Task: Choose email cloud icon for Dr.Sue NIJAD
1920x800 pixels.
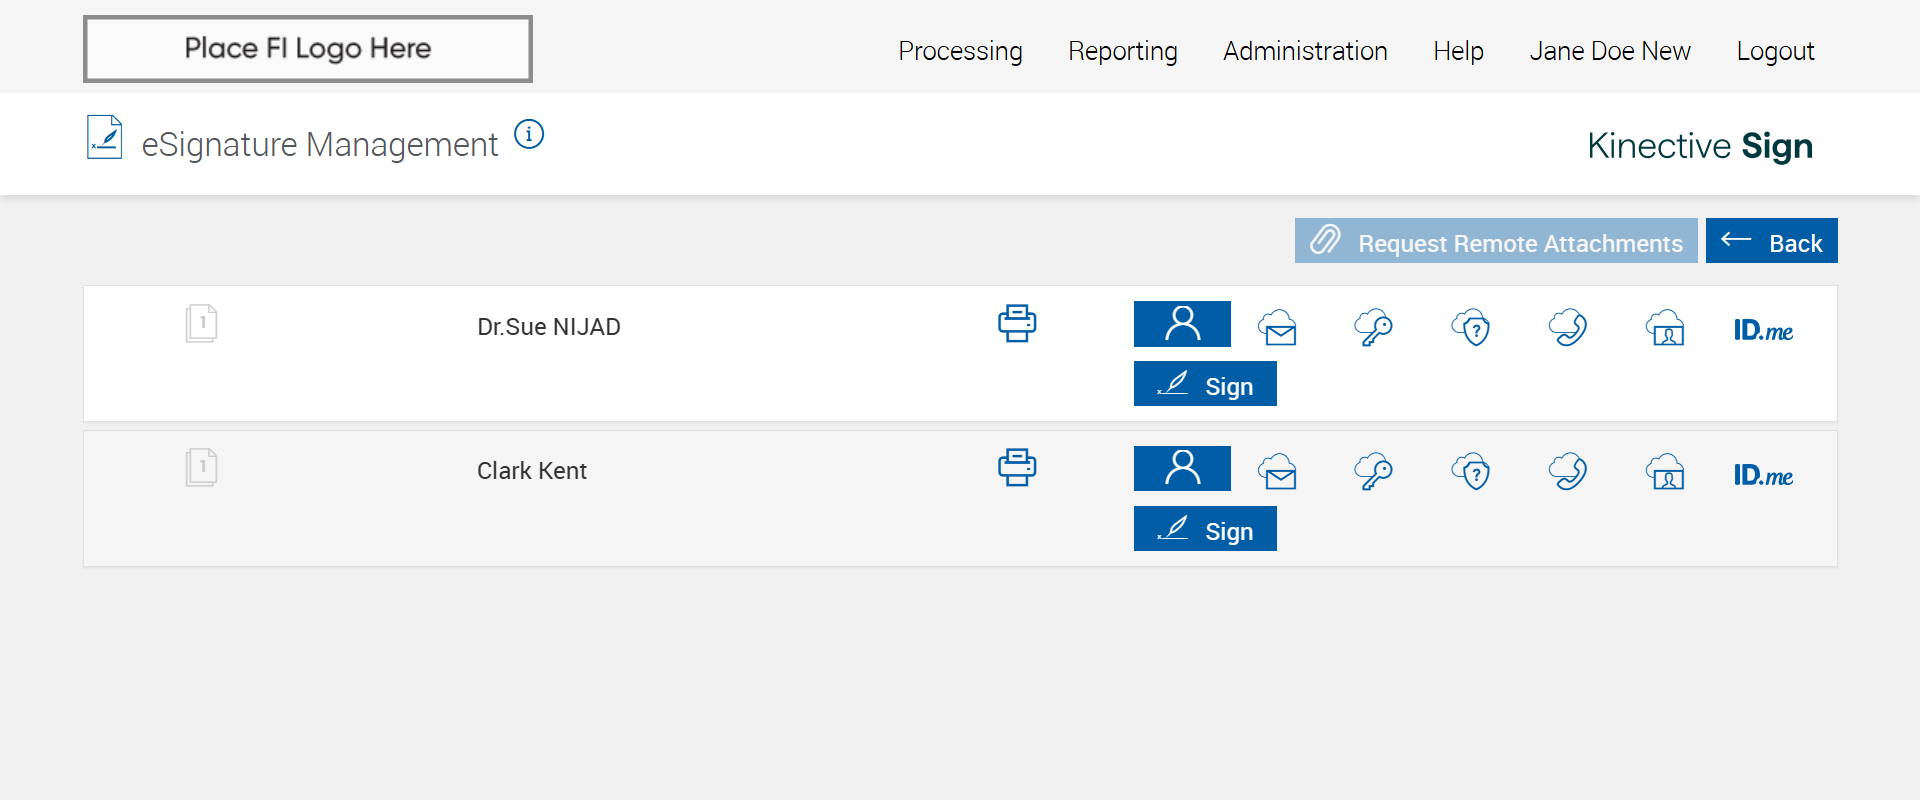Action: (x=1278, y=328)
